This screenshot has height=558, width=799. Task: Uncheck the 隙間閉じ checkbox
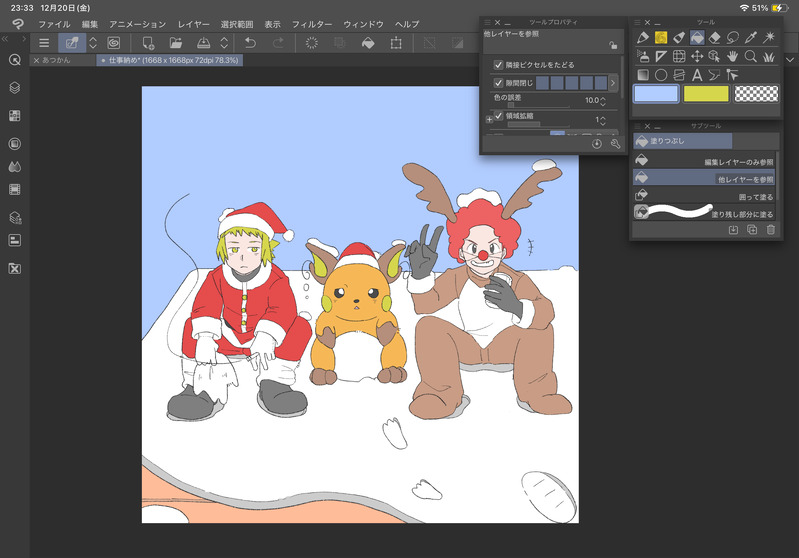498,82
